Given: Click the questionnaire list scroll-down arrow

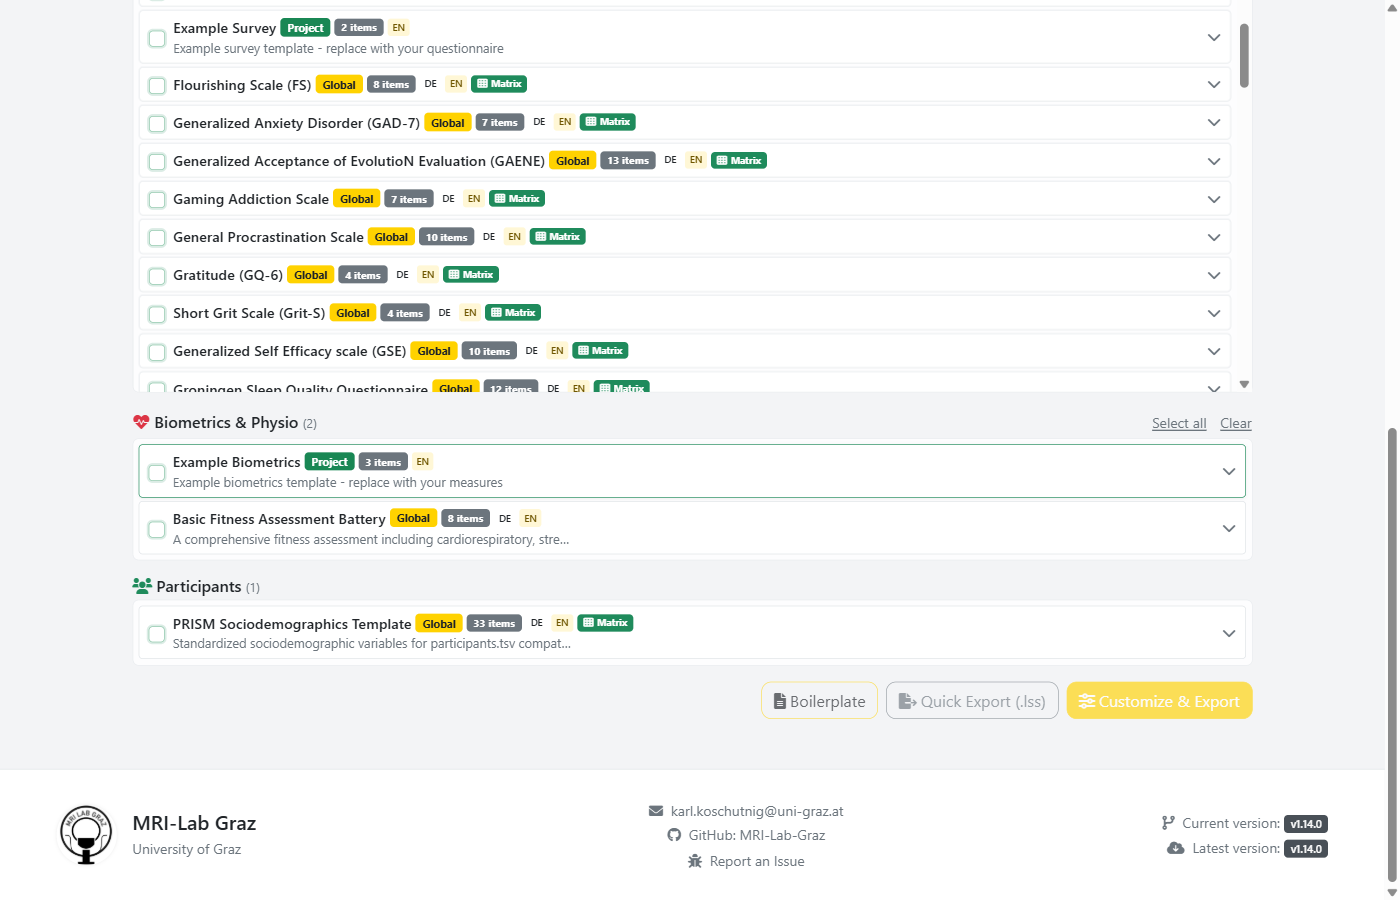Looking at the screenshot, I should (x=1244, y=384).
